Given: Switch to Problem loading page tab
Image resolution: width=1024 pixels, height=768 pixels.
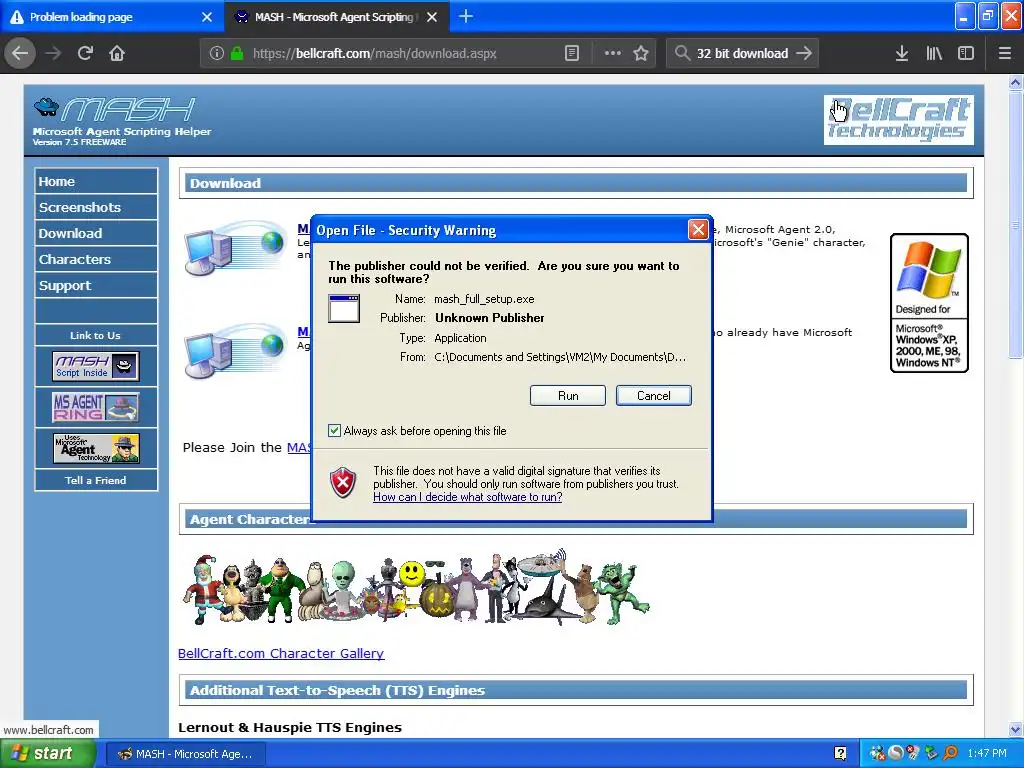Looking at the screenshot, I should point(112,17).
